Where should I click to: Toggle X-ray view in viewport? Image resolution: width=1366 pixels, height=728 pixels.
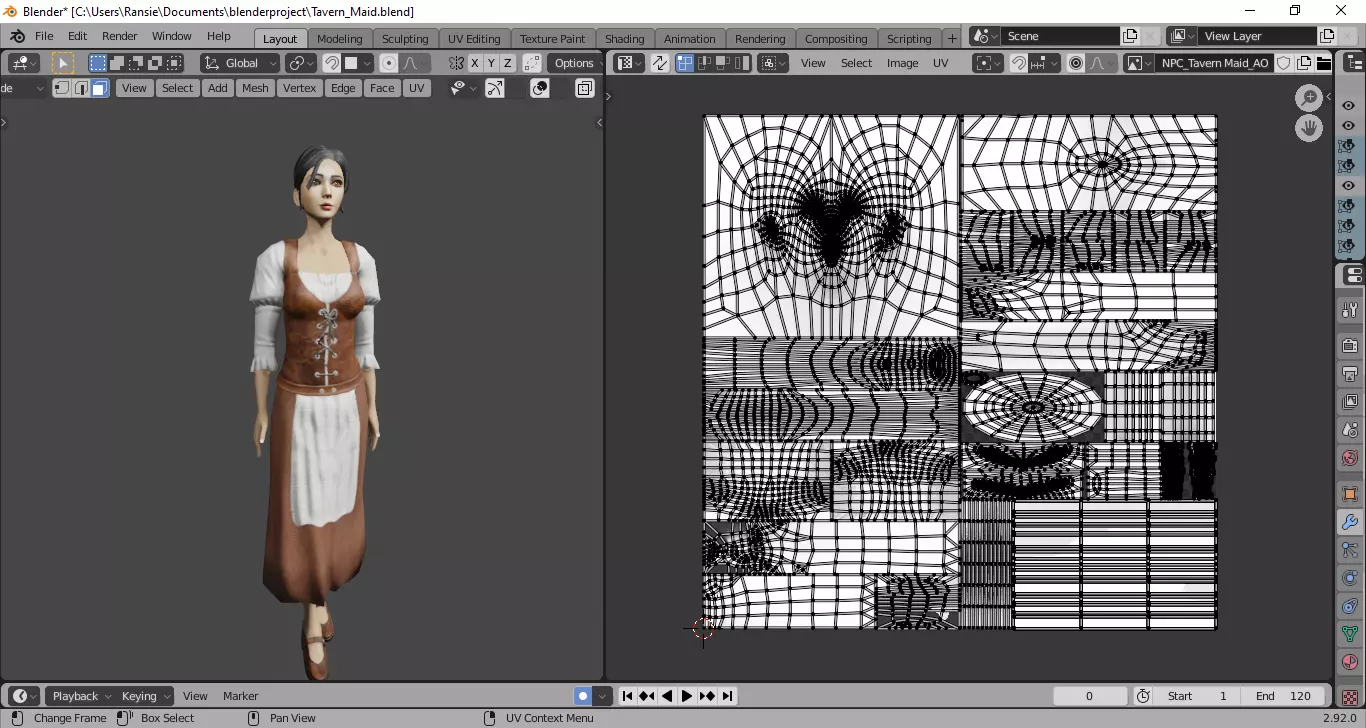[x=585, y=88]
